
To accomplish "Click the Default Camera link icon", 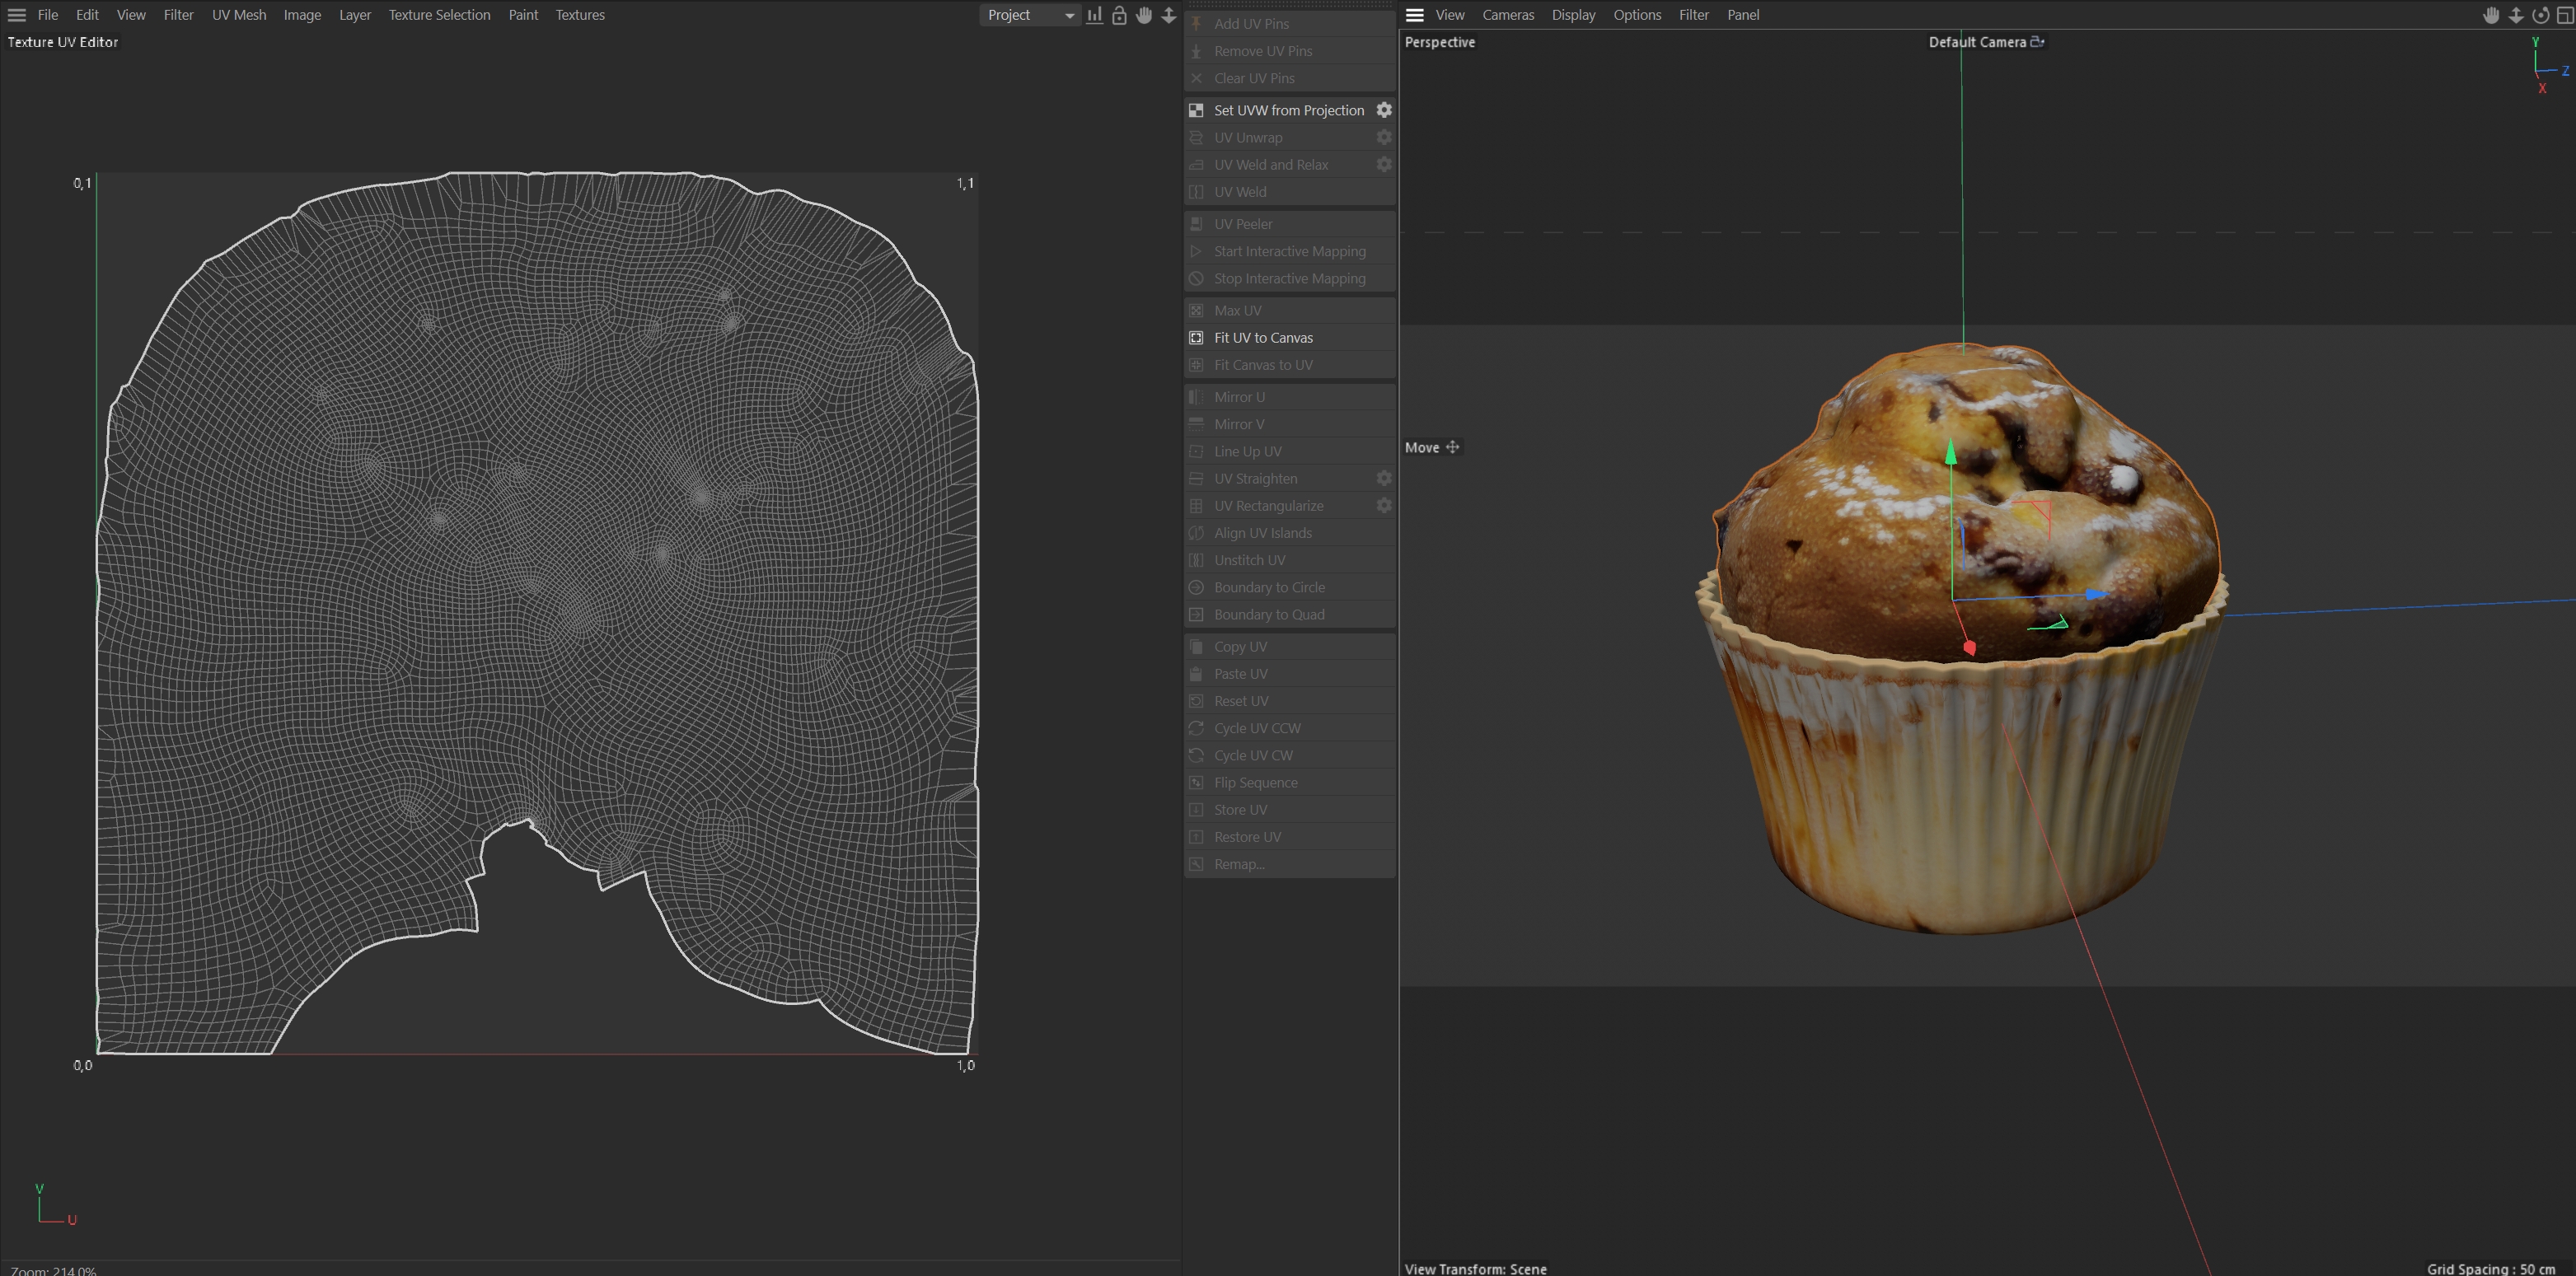I will [x=2037, y=42].
